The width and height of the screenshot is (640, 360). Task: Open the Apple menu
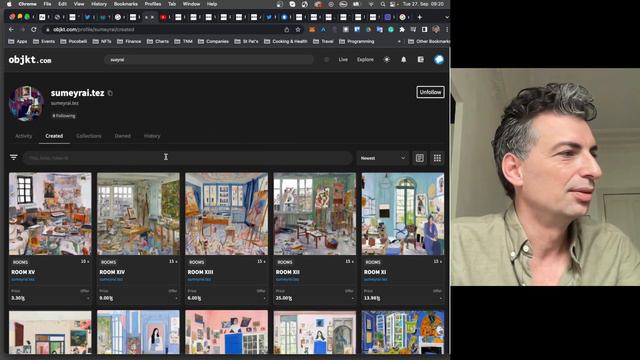[x=9, y=4]
